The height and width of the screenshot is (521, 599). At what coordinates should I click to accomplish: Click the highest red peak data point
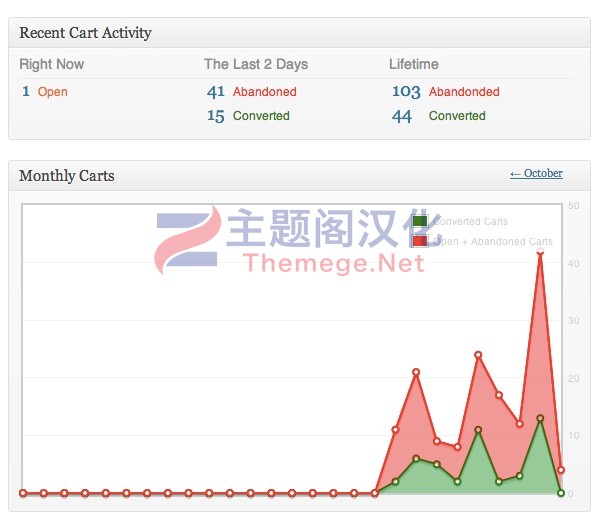[540, 251]
